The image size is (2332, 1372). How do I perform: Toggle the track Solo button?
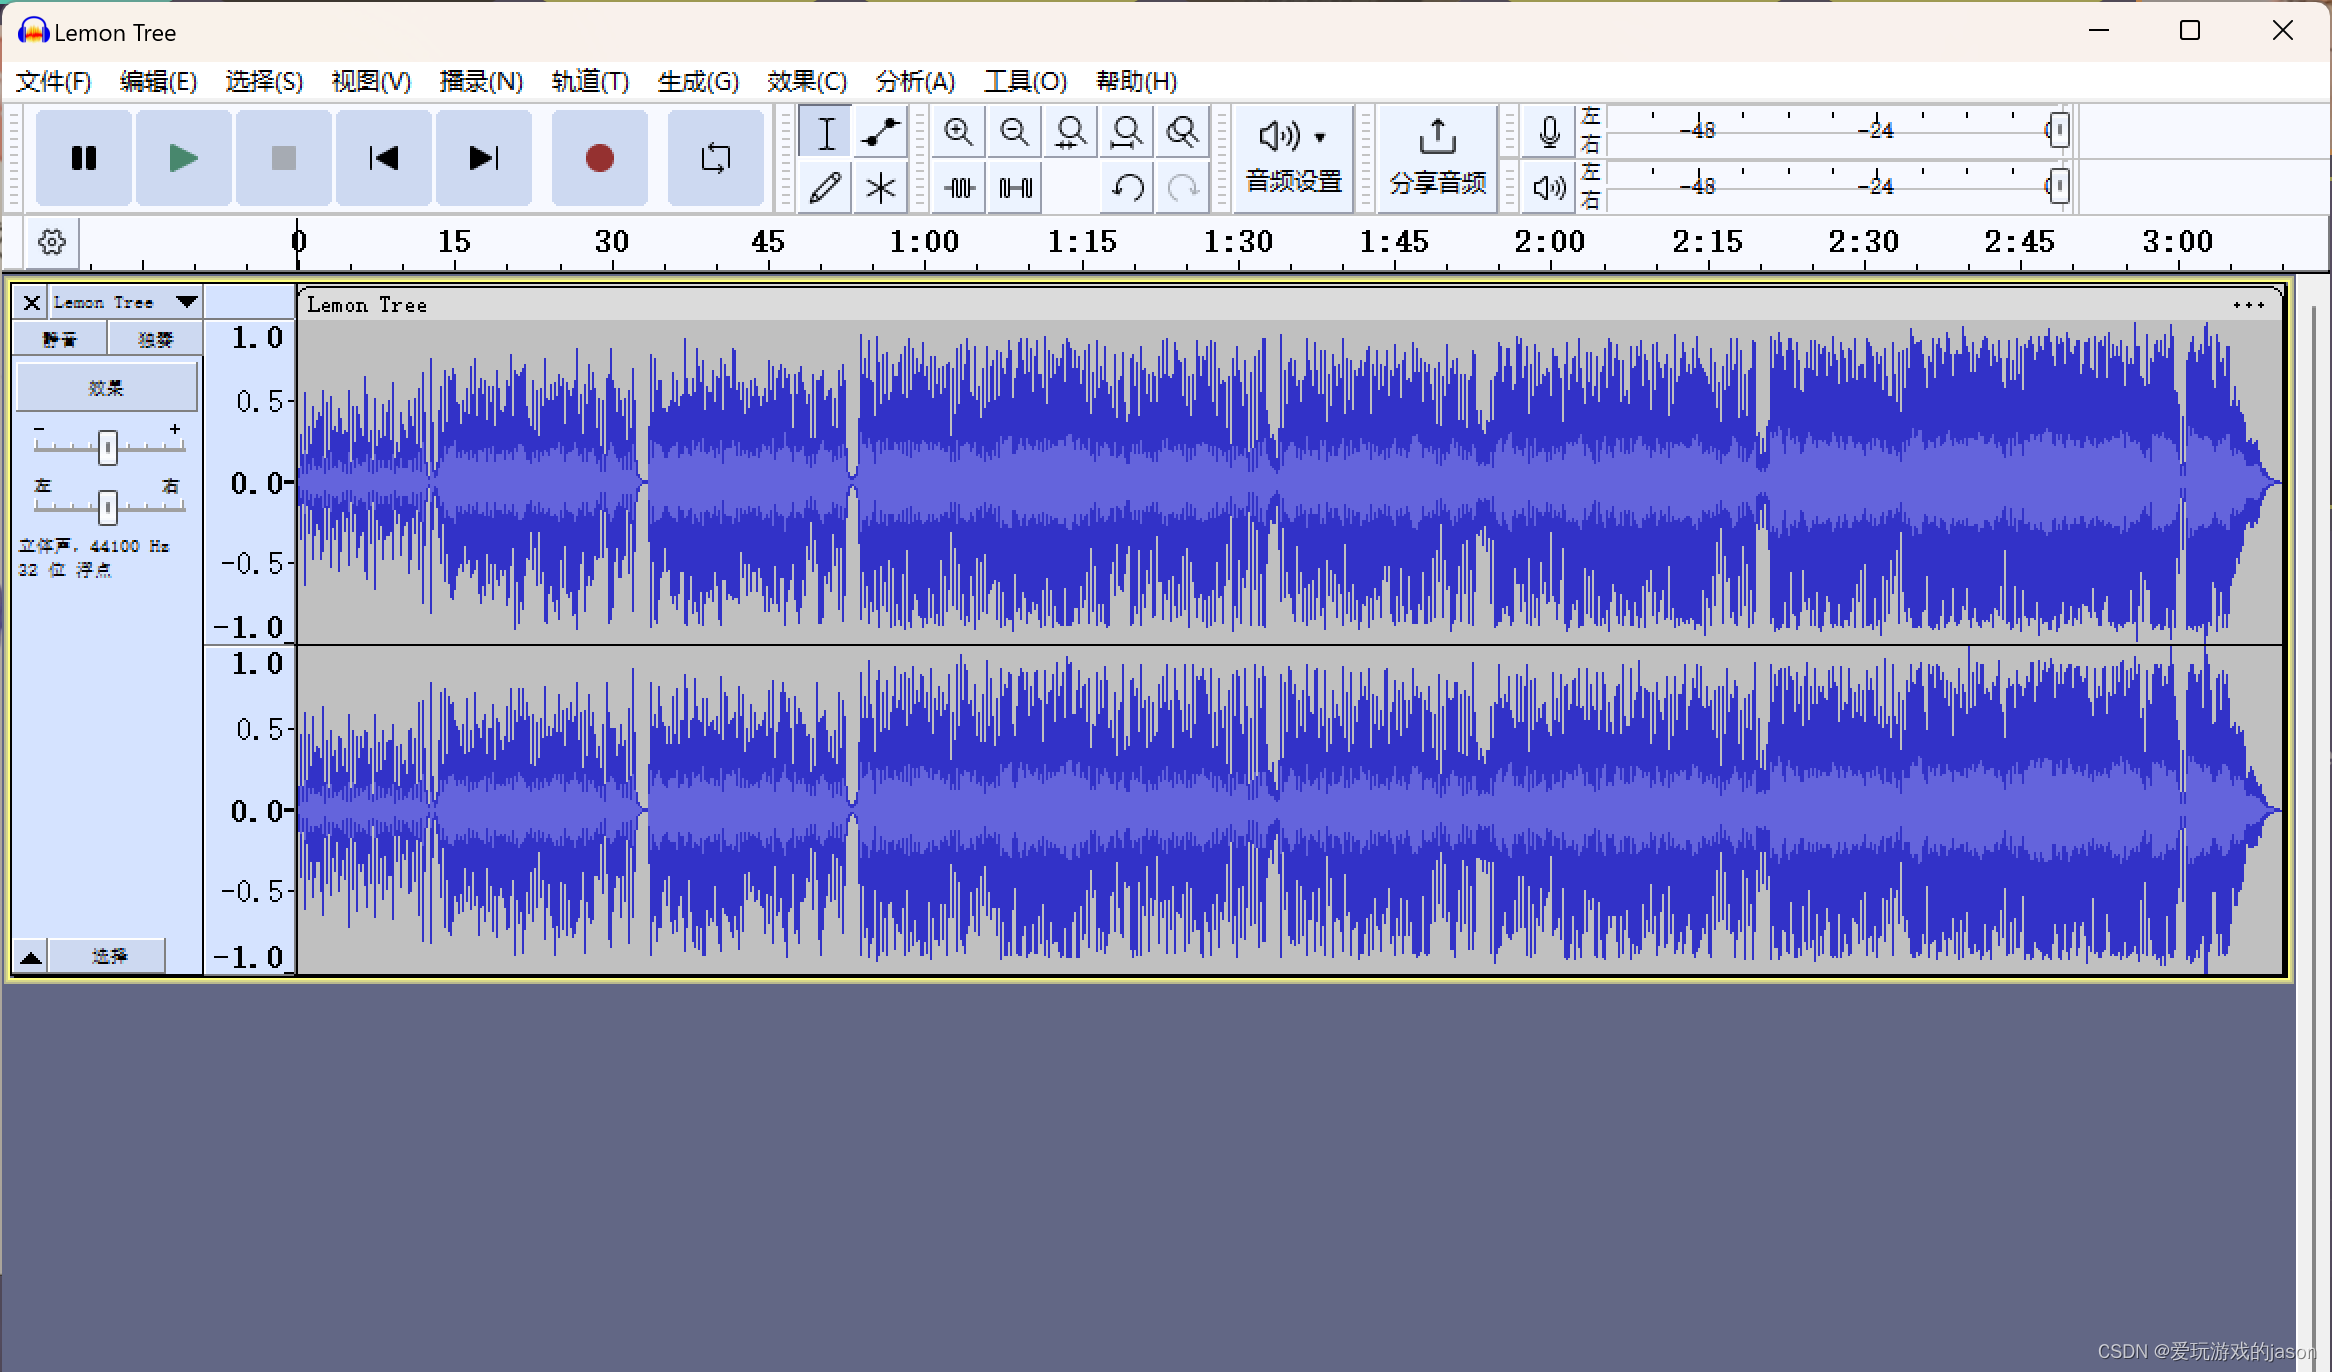tap(155, 339)
